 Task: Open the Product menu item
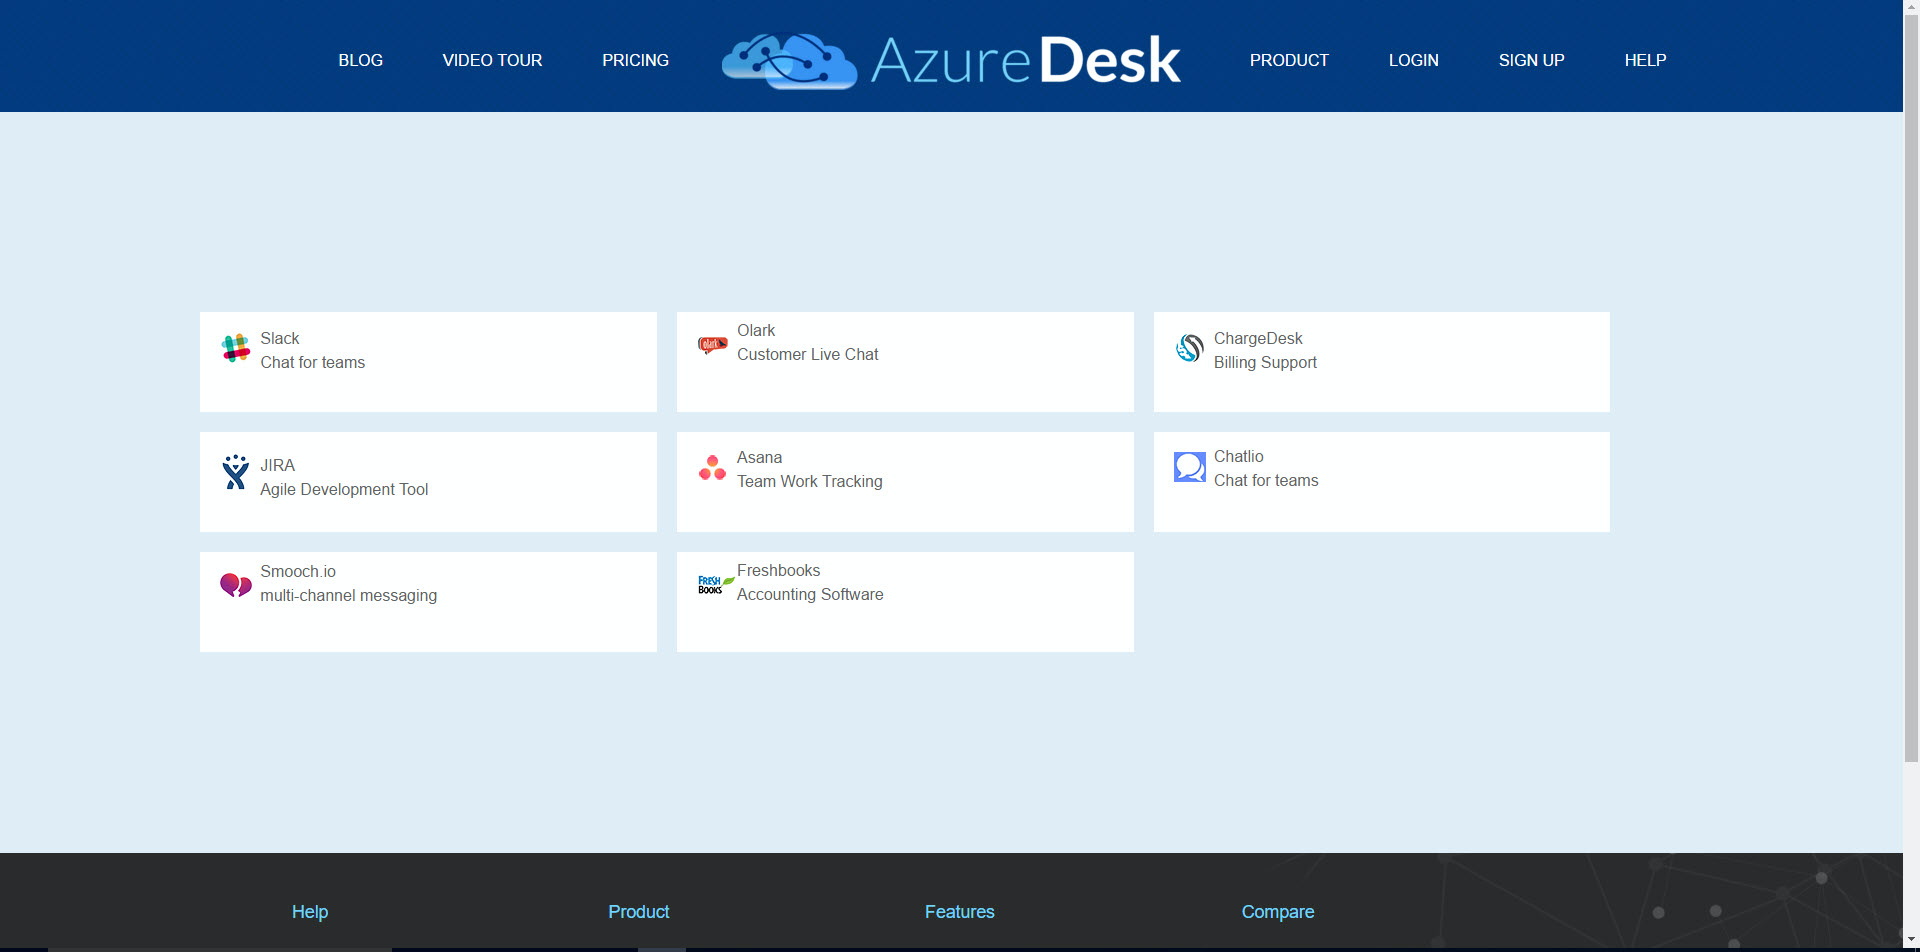point(1289,60)
